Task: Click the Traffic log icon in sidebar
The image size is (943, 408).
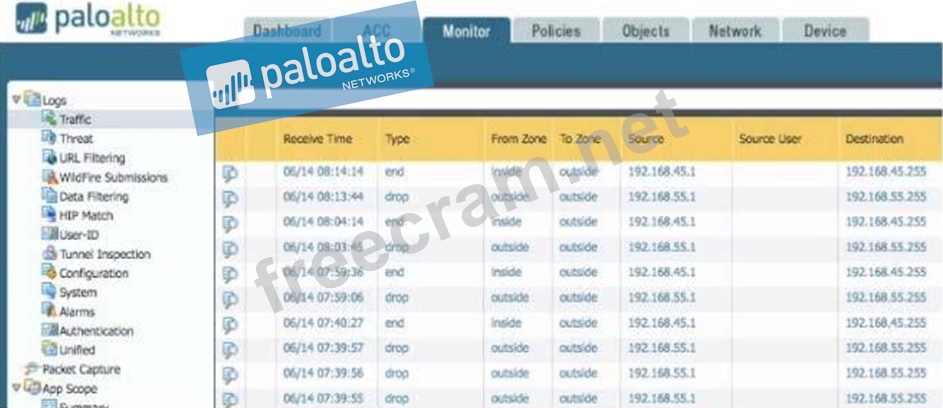Action: [x=49, y=119]
